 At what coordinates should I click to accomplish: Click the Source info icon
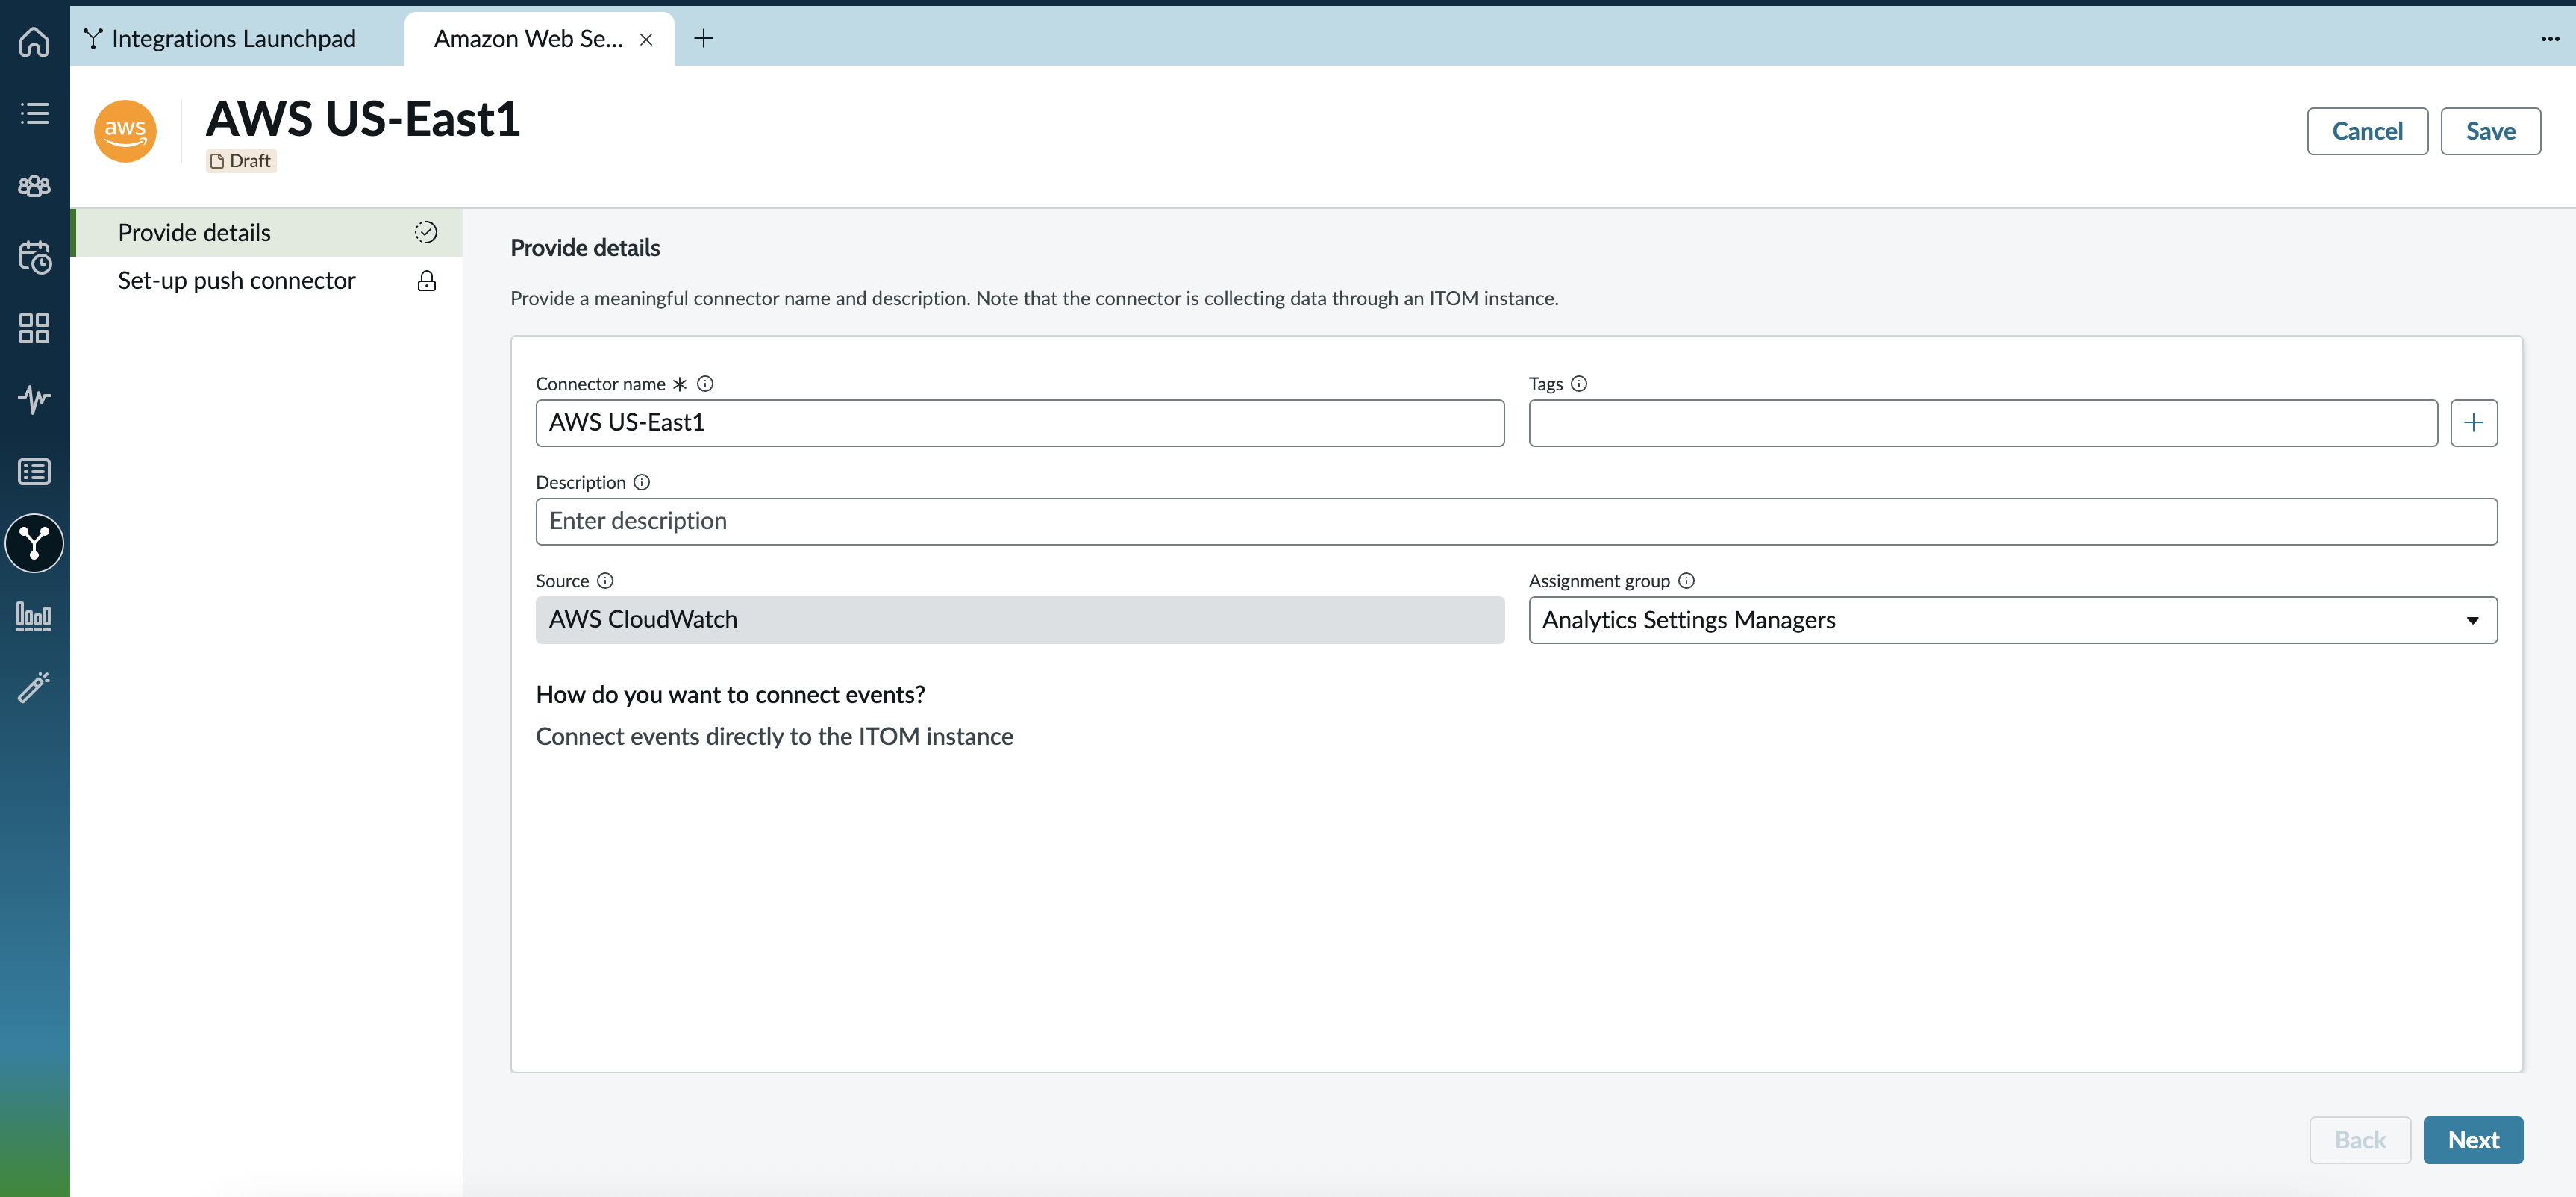pyautogui.click(x=605, y=581)
